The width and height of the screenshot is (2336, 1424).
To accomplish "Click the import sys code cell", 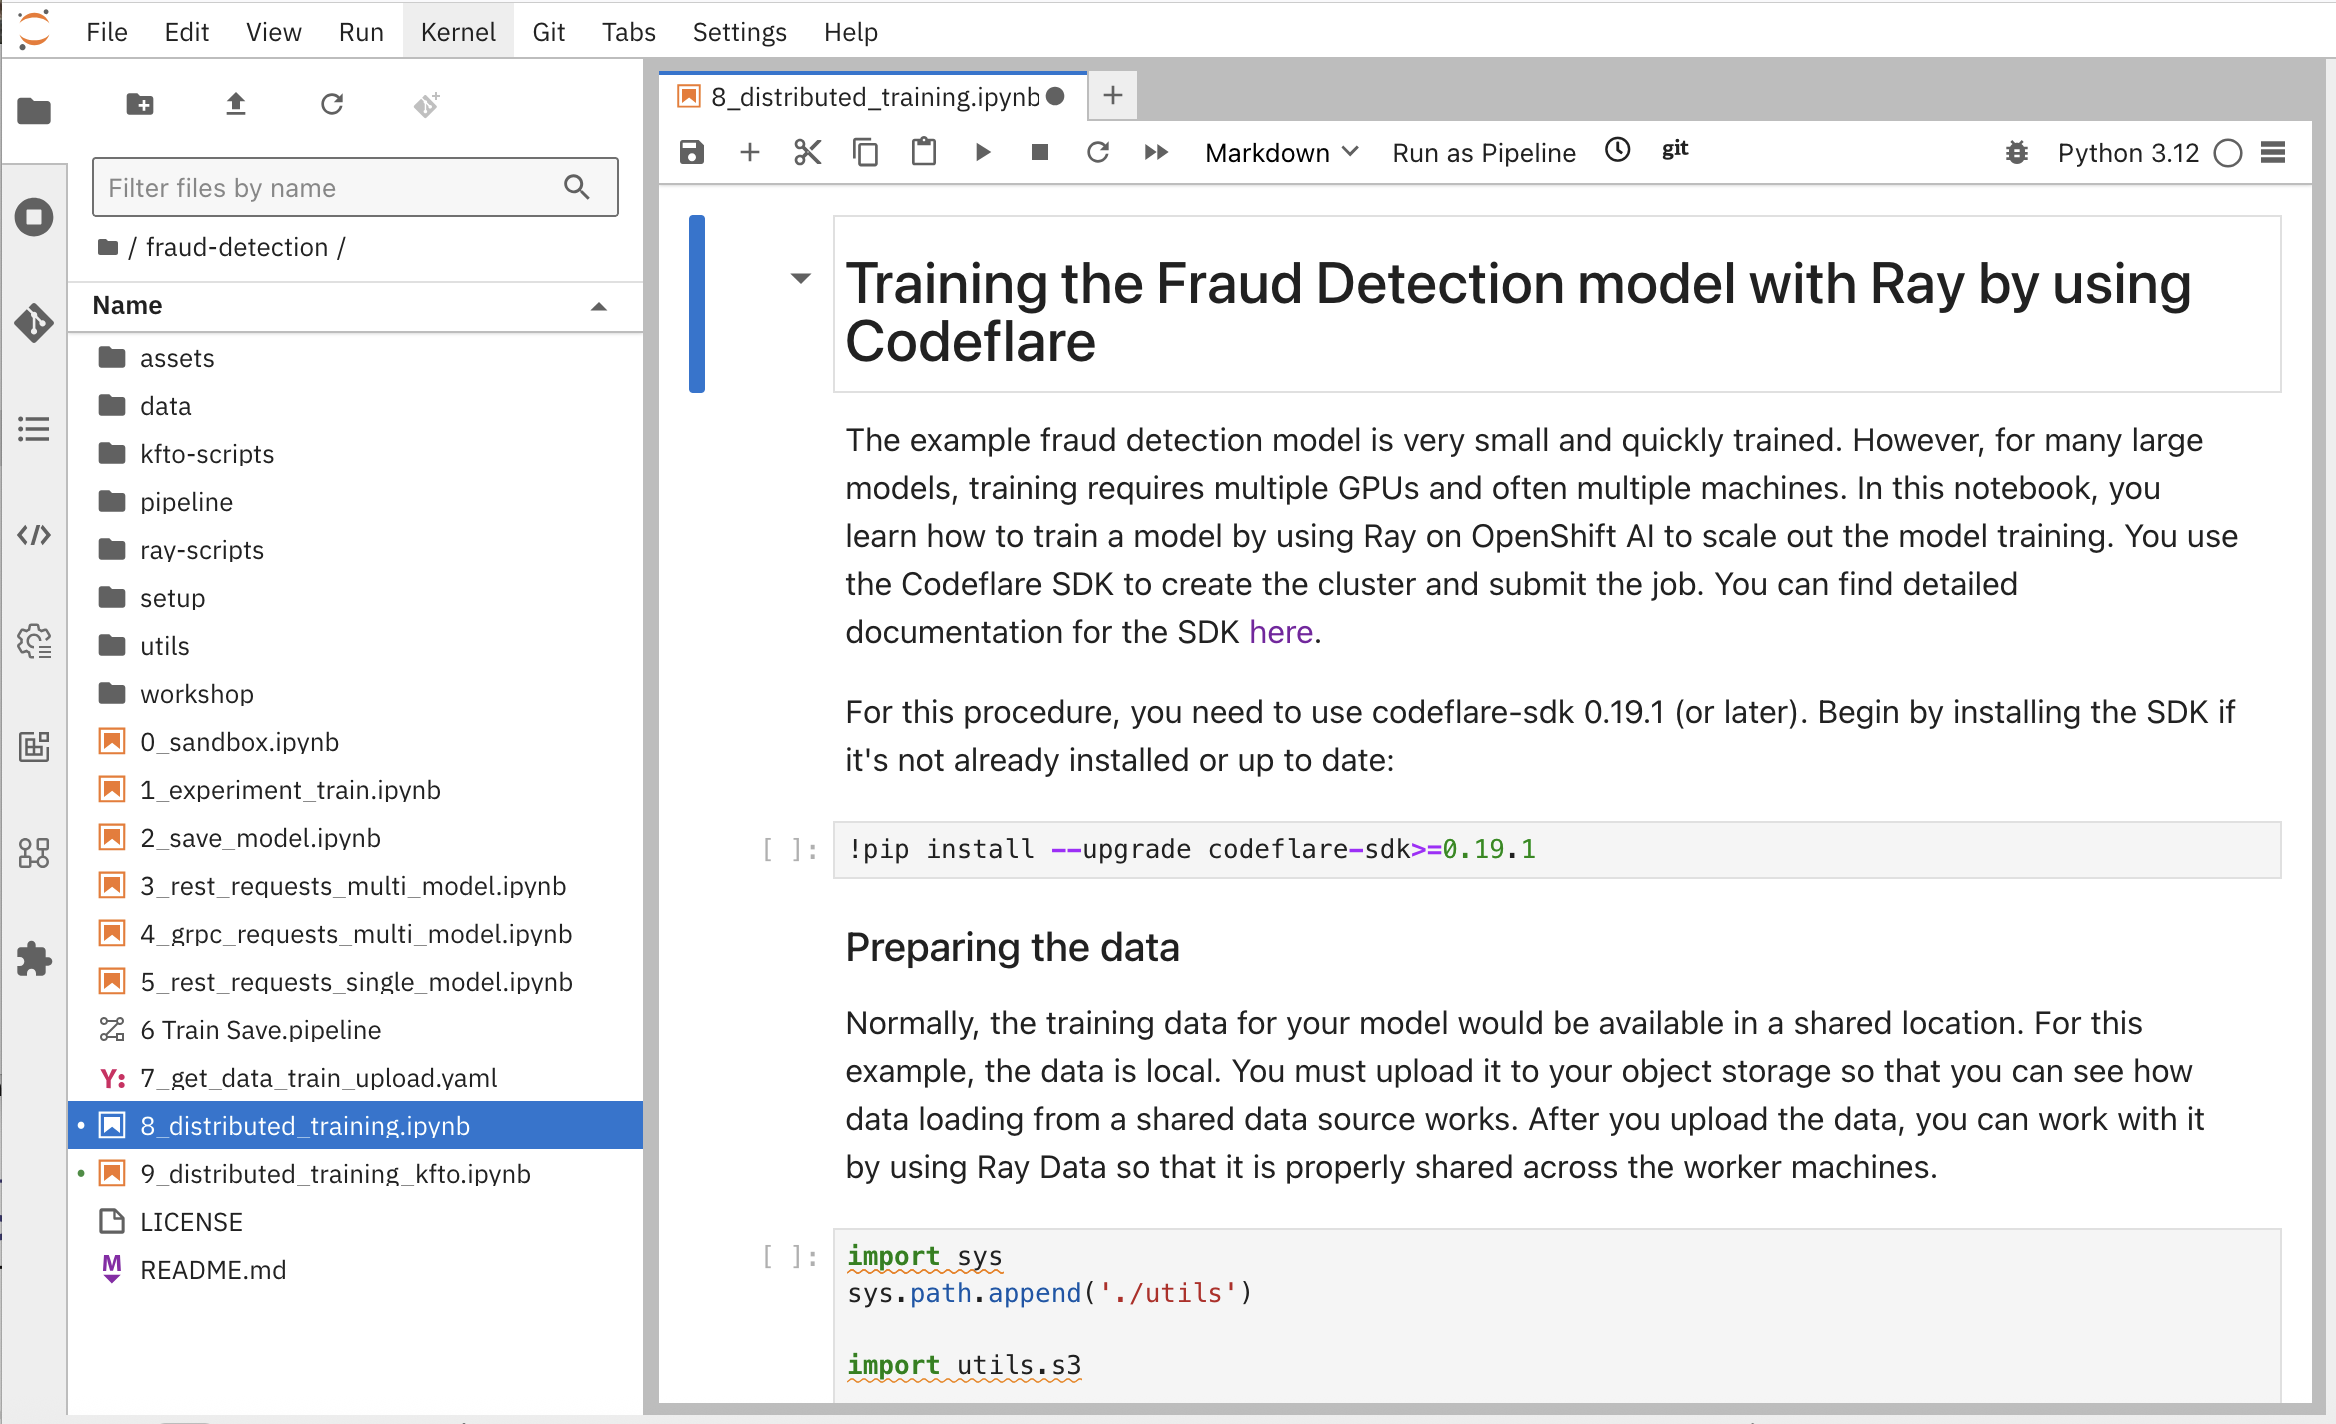I will (1557, 1315).
